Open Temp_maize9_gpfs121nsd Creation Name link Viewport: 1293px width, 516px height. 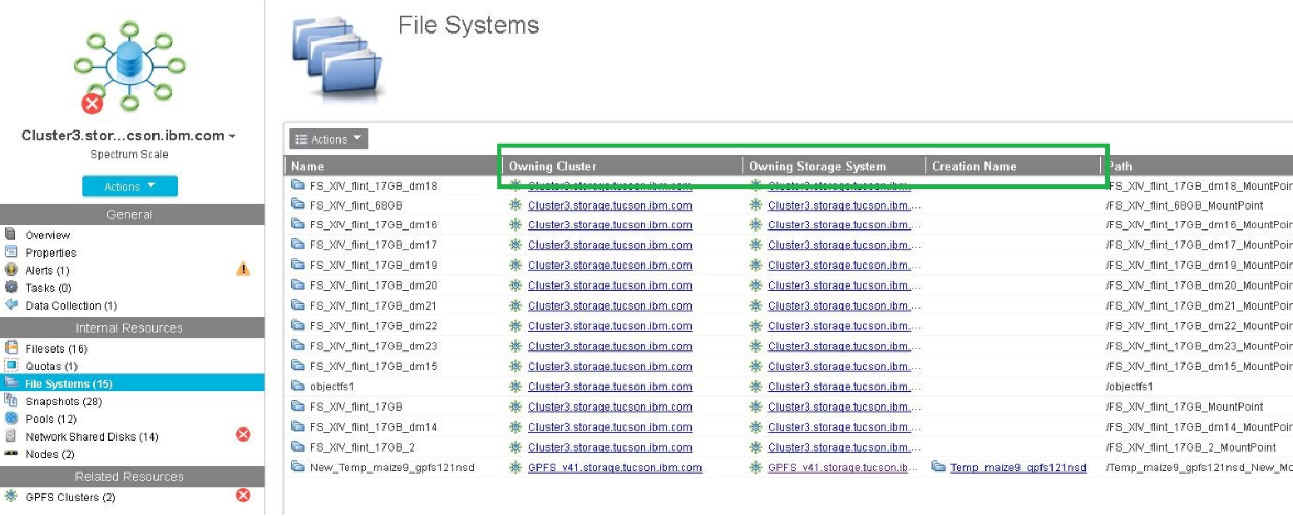point(1018,467)
